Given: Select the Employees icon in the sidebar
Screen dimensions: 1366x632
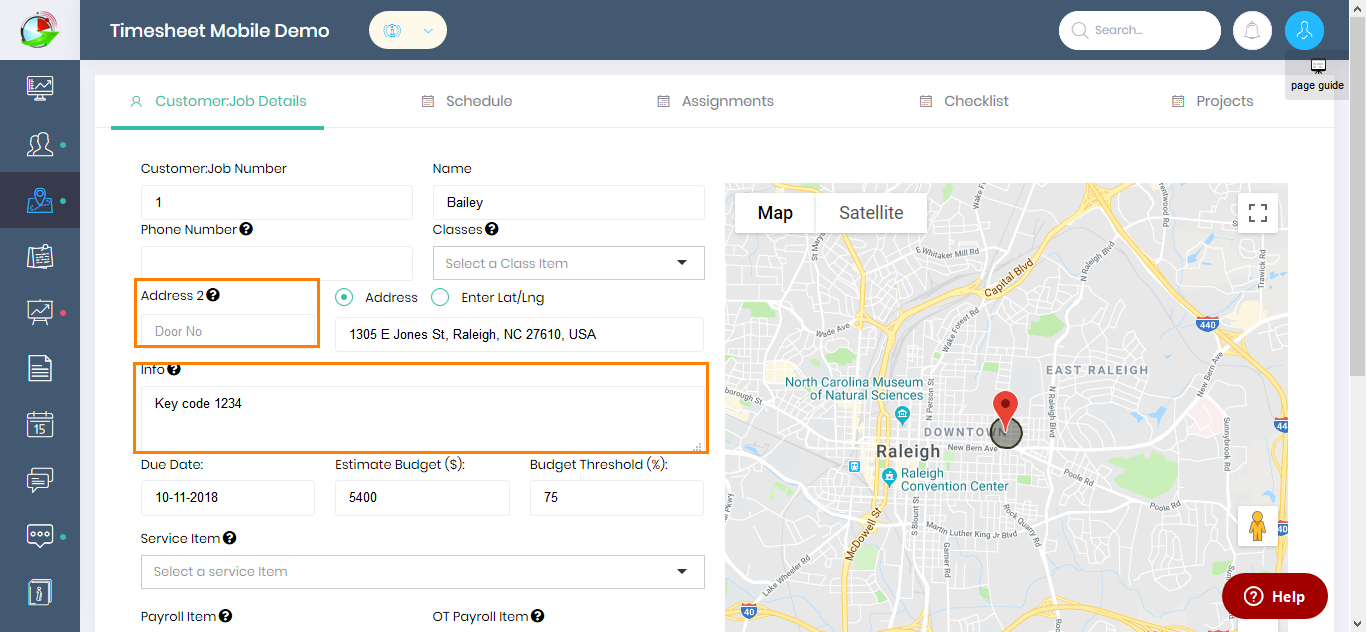Looking at the screenshot, I should [x=40, y=143].
